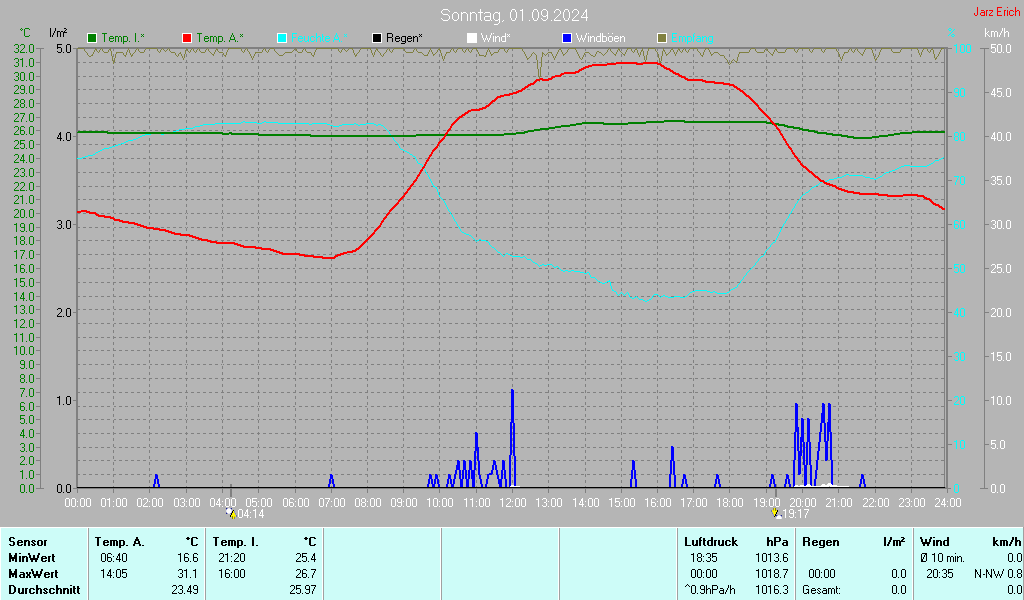Click the '°C' unit label above the temperature axis
The image size is (1024, 600).
[24, 33]
